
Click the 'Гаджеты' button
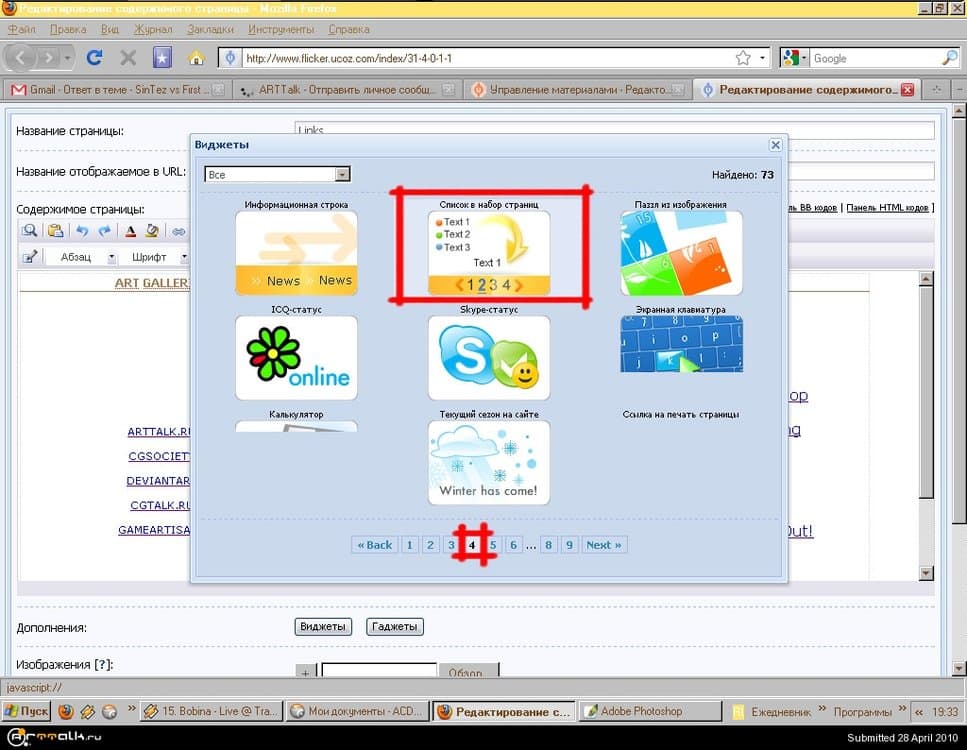(x=395, y=627)
